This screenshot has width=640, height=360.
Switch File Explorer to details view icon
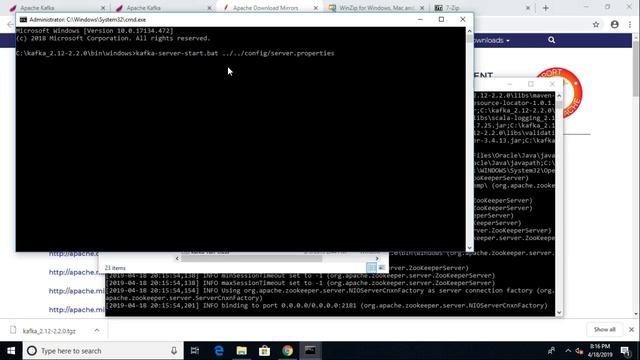click(x=371, y=268)
